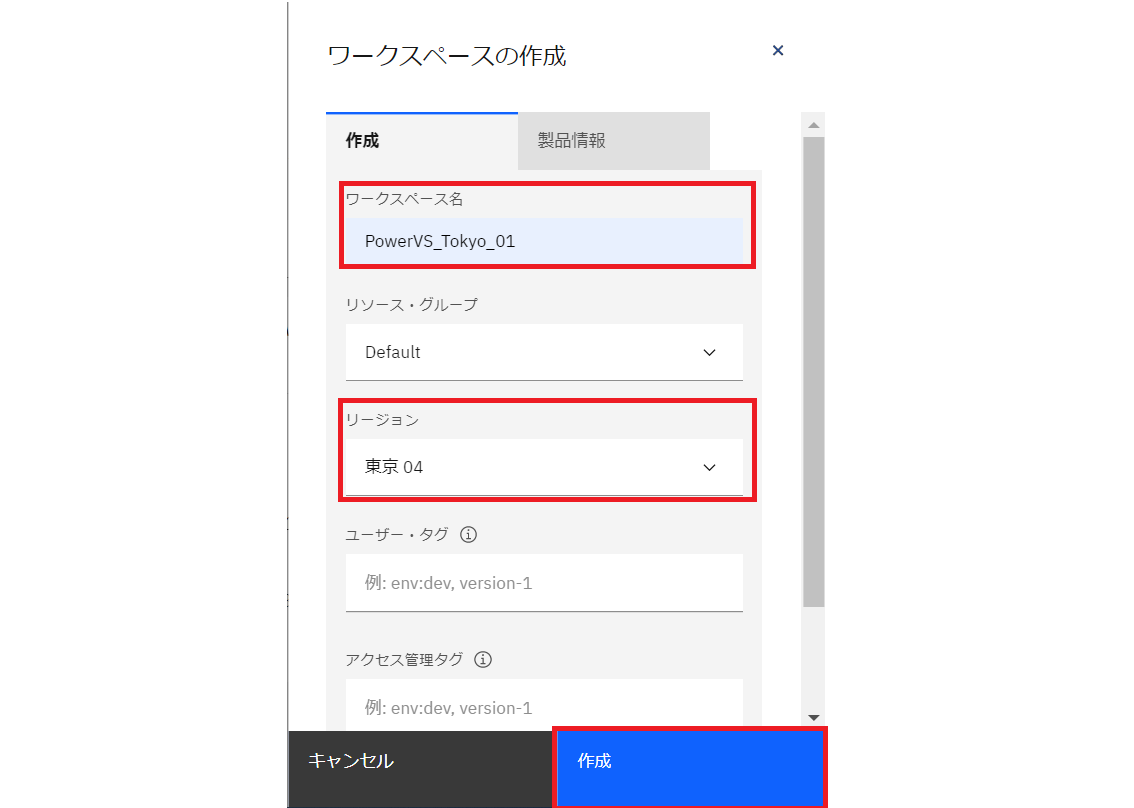Viewport: 1134px width, 808px height.
Task: Click the ワークスペース名 field containing PowerVS_Tokyo_01
Action: click(x=544, y=241)
